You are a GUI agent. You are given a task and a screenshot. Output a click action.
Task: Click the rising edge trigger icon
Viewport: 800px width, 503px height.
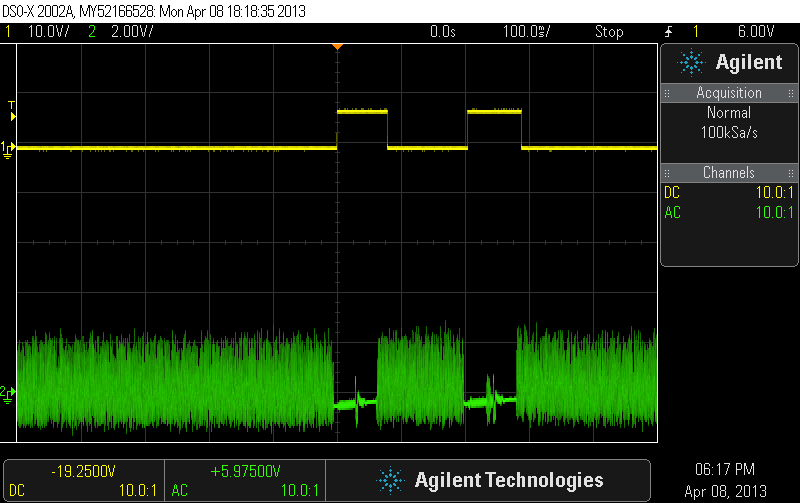pyautogui.click(x=666, y=31)
